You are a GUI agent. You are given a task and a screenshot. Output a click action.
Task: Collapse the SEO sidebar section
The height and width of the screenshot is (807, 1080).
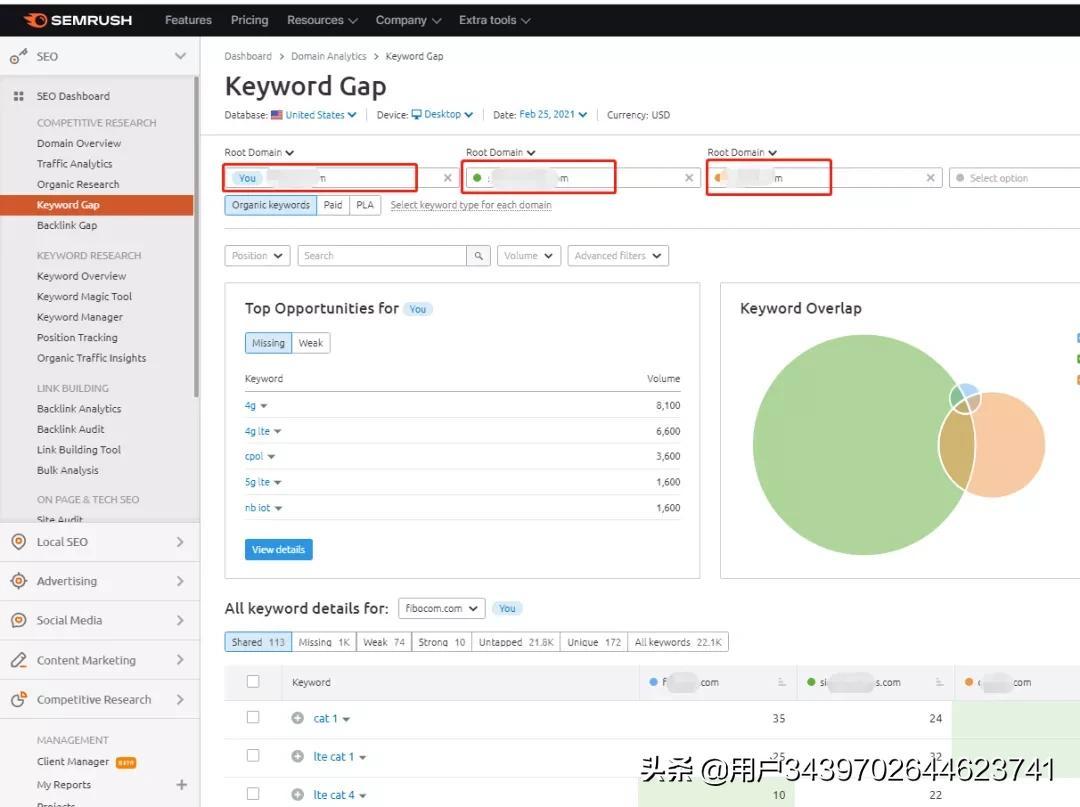click(180, 56)
